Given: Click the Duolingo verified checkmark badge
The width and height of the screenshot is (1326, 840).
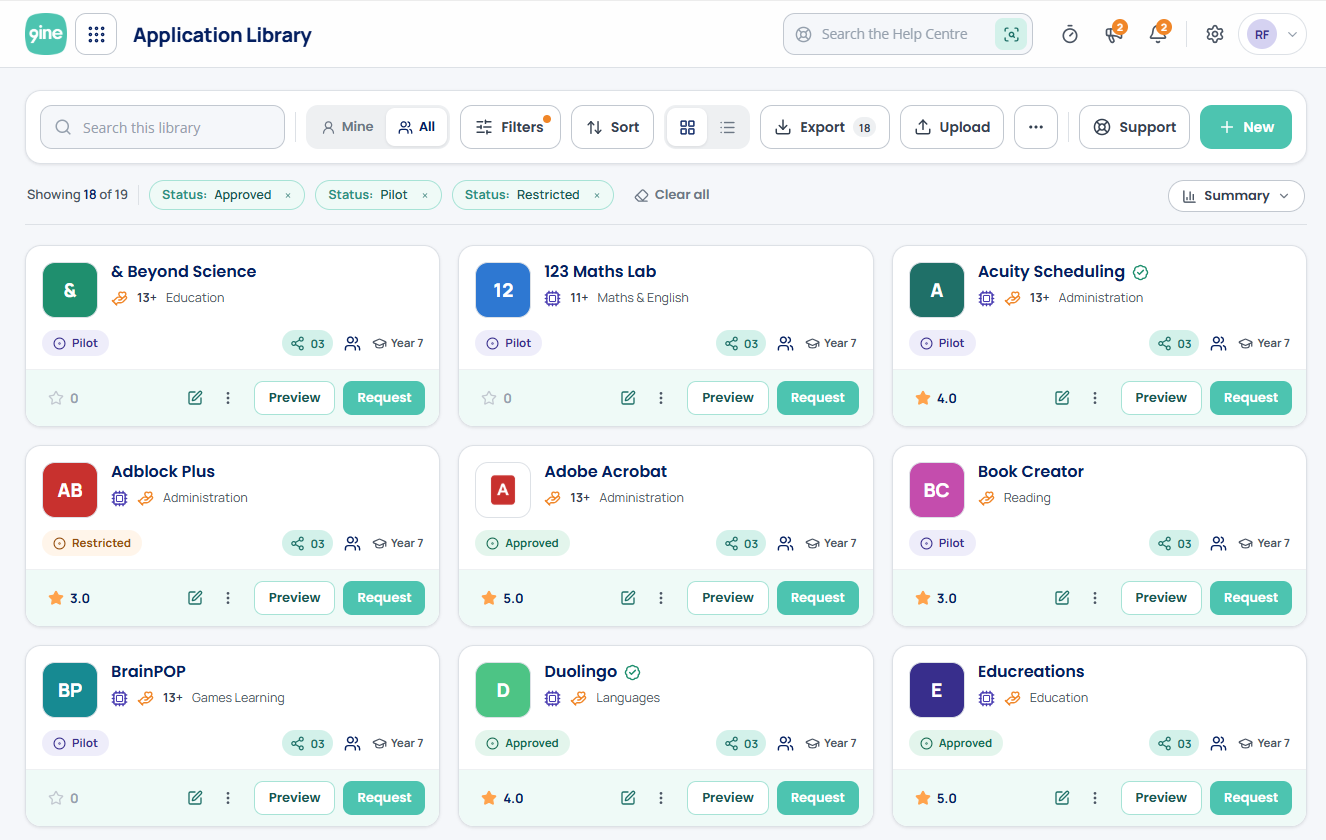Looking at the screenshot, I should [x=632, y=672].
